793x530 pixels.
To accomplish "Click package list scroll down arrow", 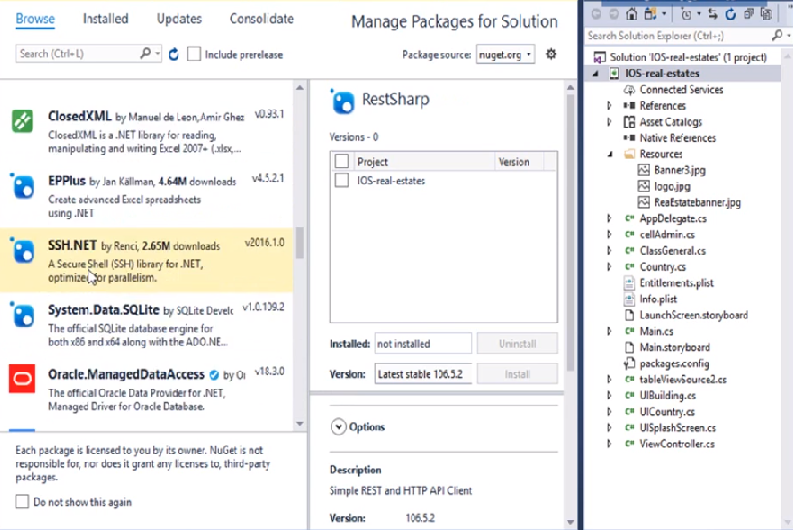I will click(299, 424).
